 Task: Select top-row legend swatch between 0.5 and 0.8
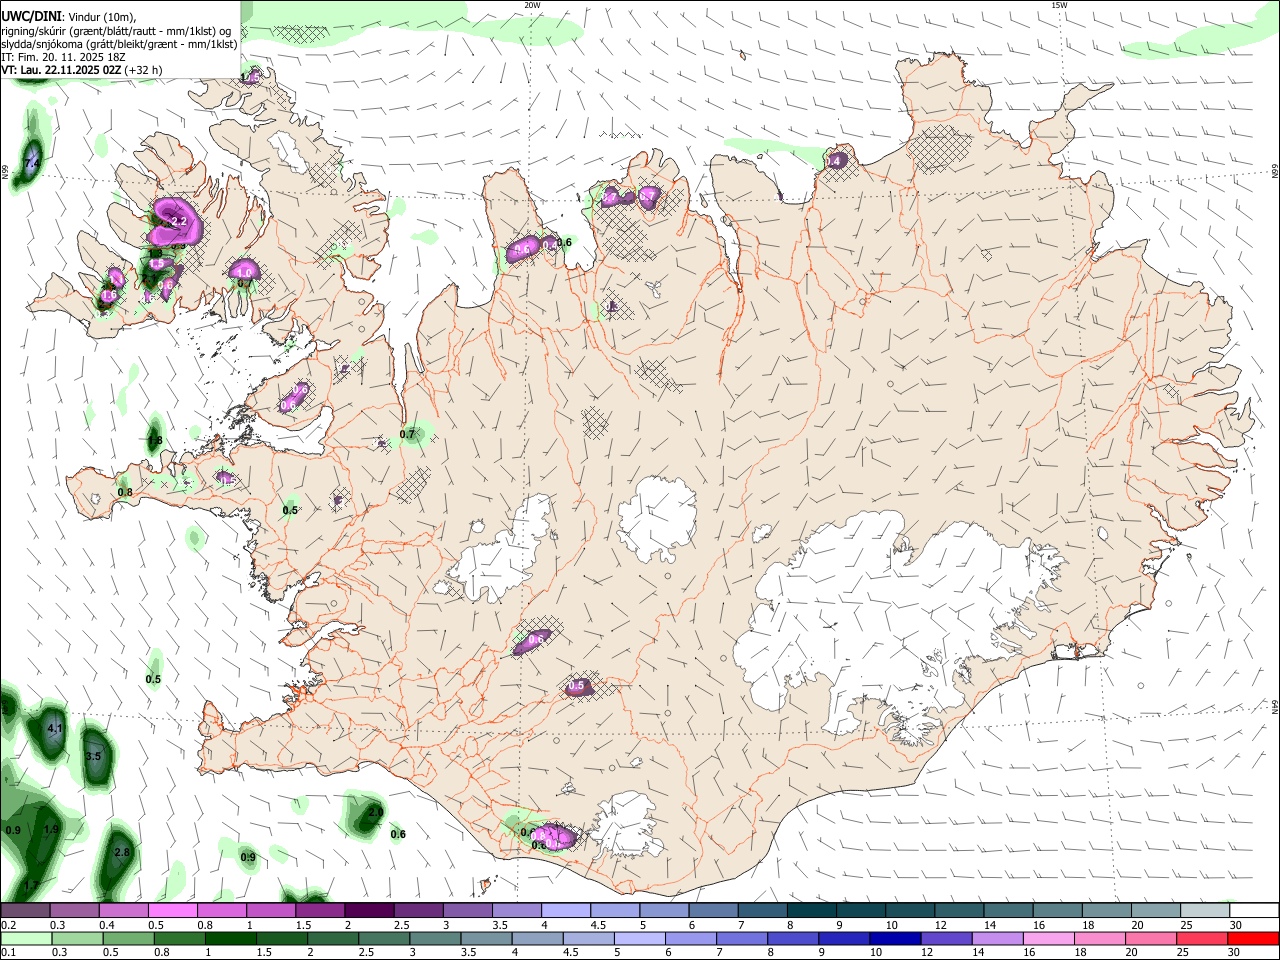tap(172, 910)
